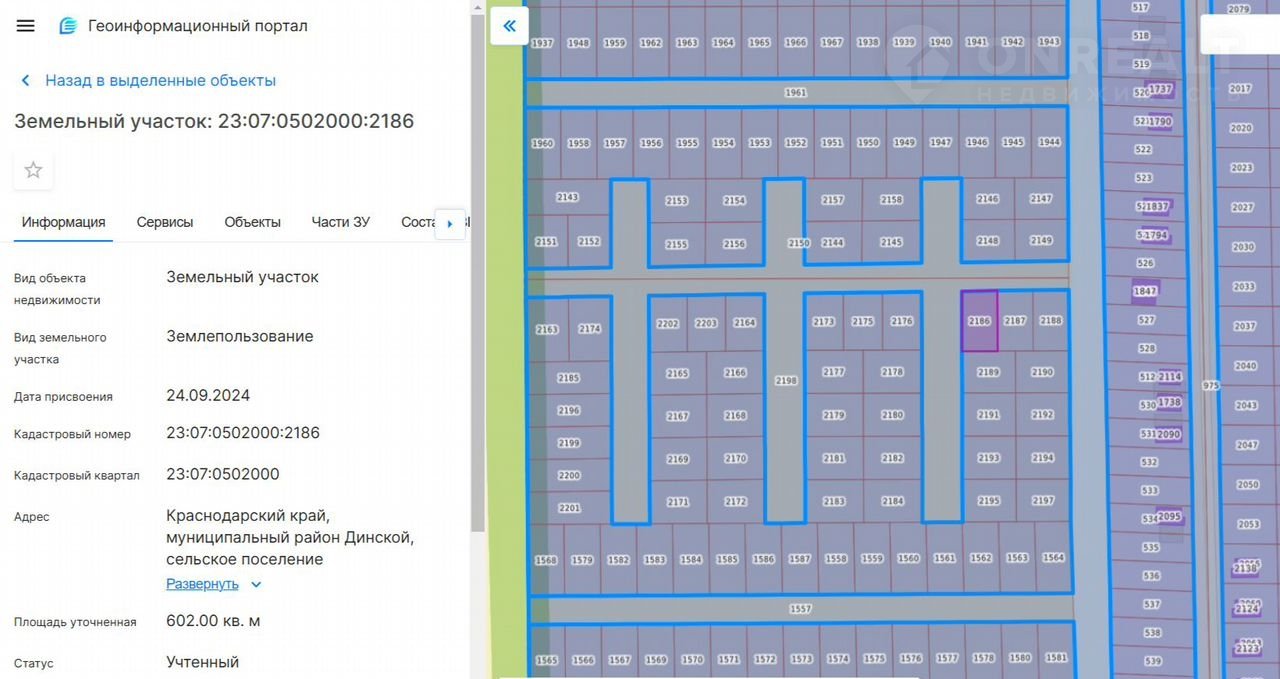This screenshot has height=679, width=1280.
Task: Collapse the side panel with double-arrow
Action: point(509,26)
